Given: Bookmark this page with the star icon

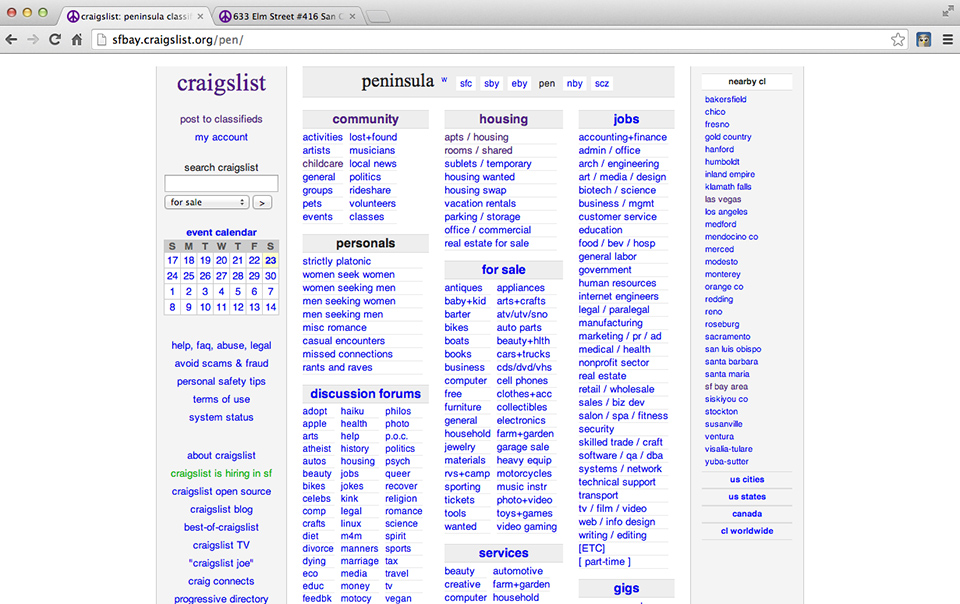Looking at the screenshot, I should pyautogui.click(x=898, y=40).
